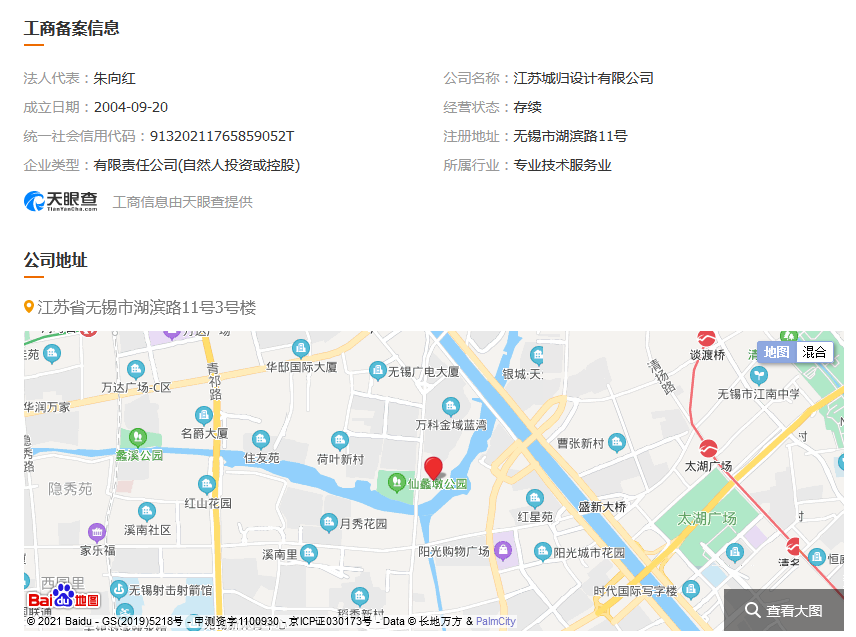Click the registered address 无锡市湖滨路11号
Viewport: 856px width, 637px height.
(570, 136)
